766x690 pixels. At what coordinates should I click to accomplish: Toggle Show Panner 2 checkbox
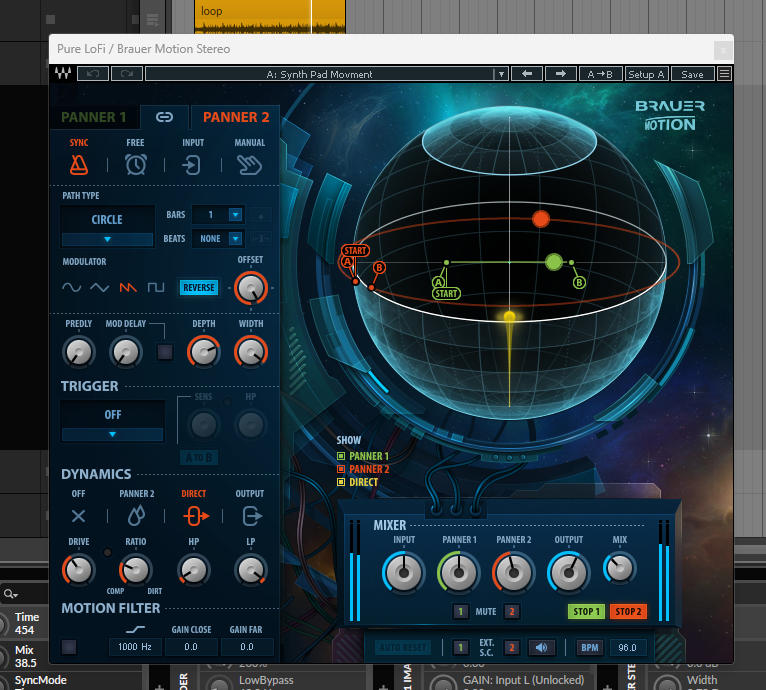click(x=340, y=469)
